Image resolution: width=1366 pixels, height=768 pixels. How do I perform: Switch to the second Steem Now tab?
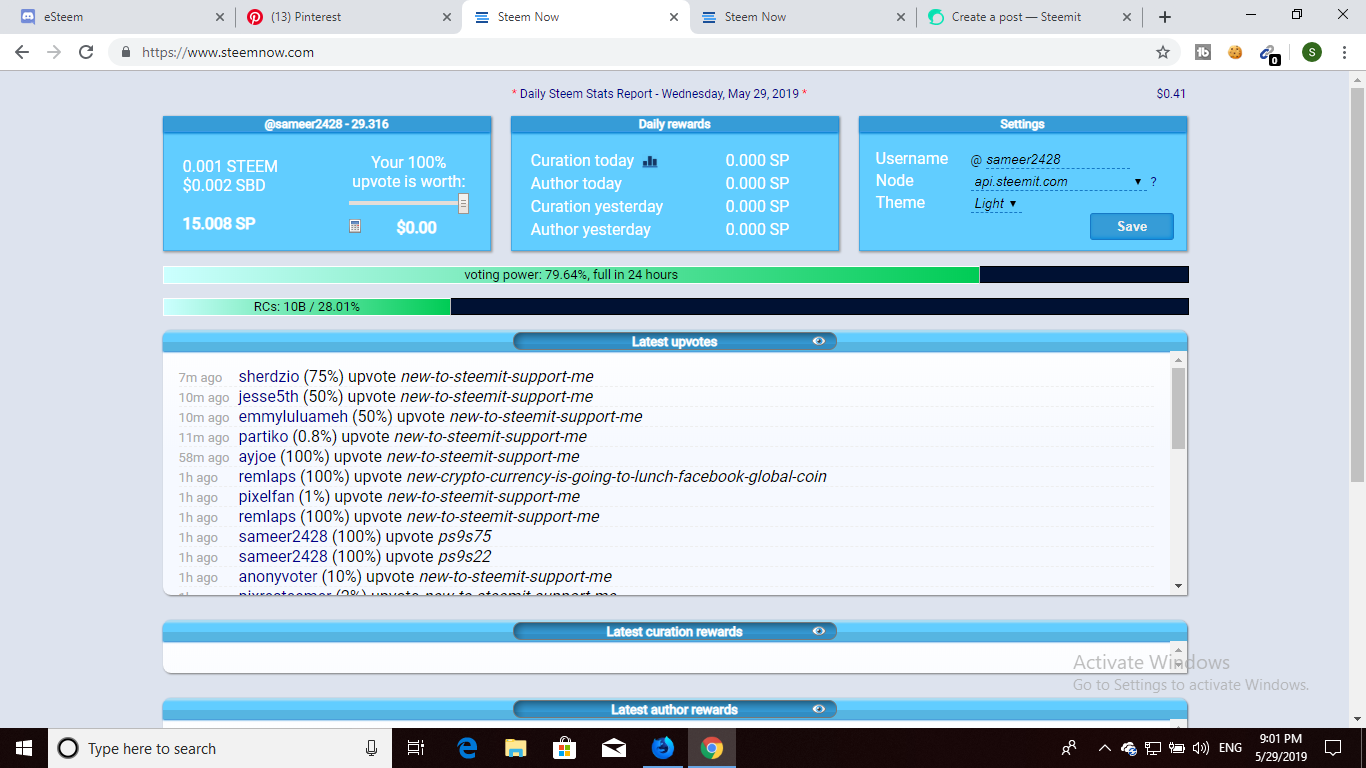pyautogui.click(x=802, y=17)
